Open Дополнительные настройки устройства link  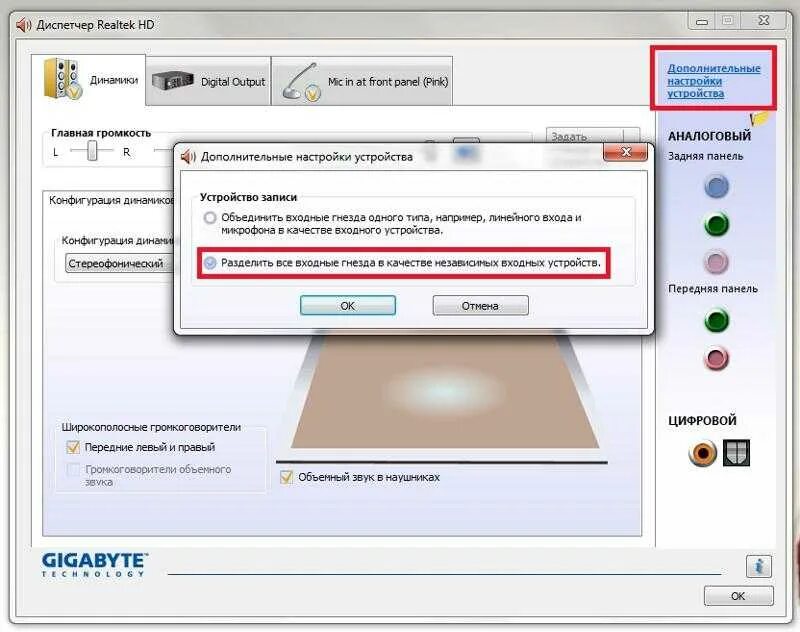713,81
